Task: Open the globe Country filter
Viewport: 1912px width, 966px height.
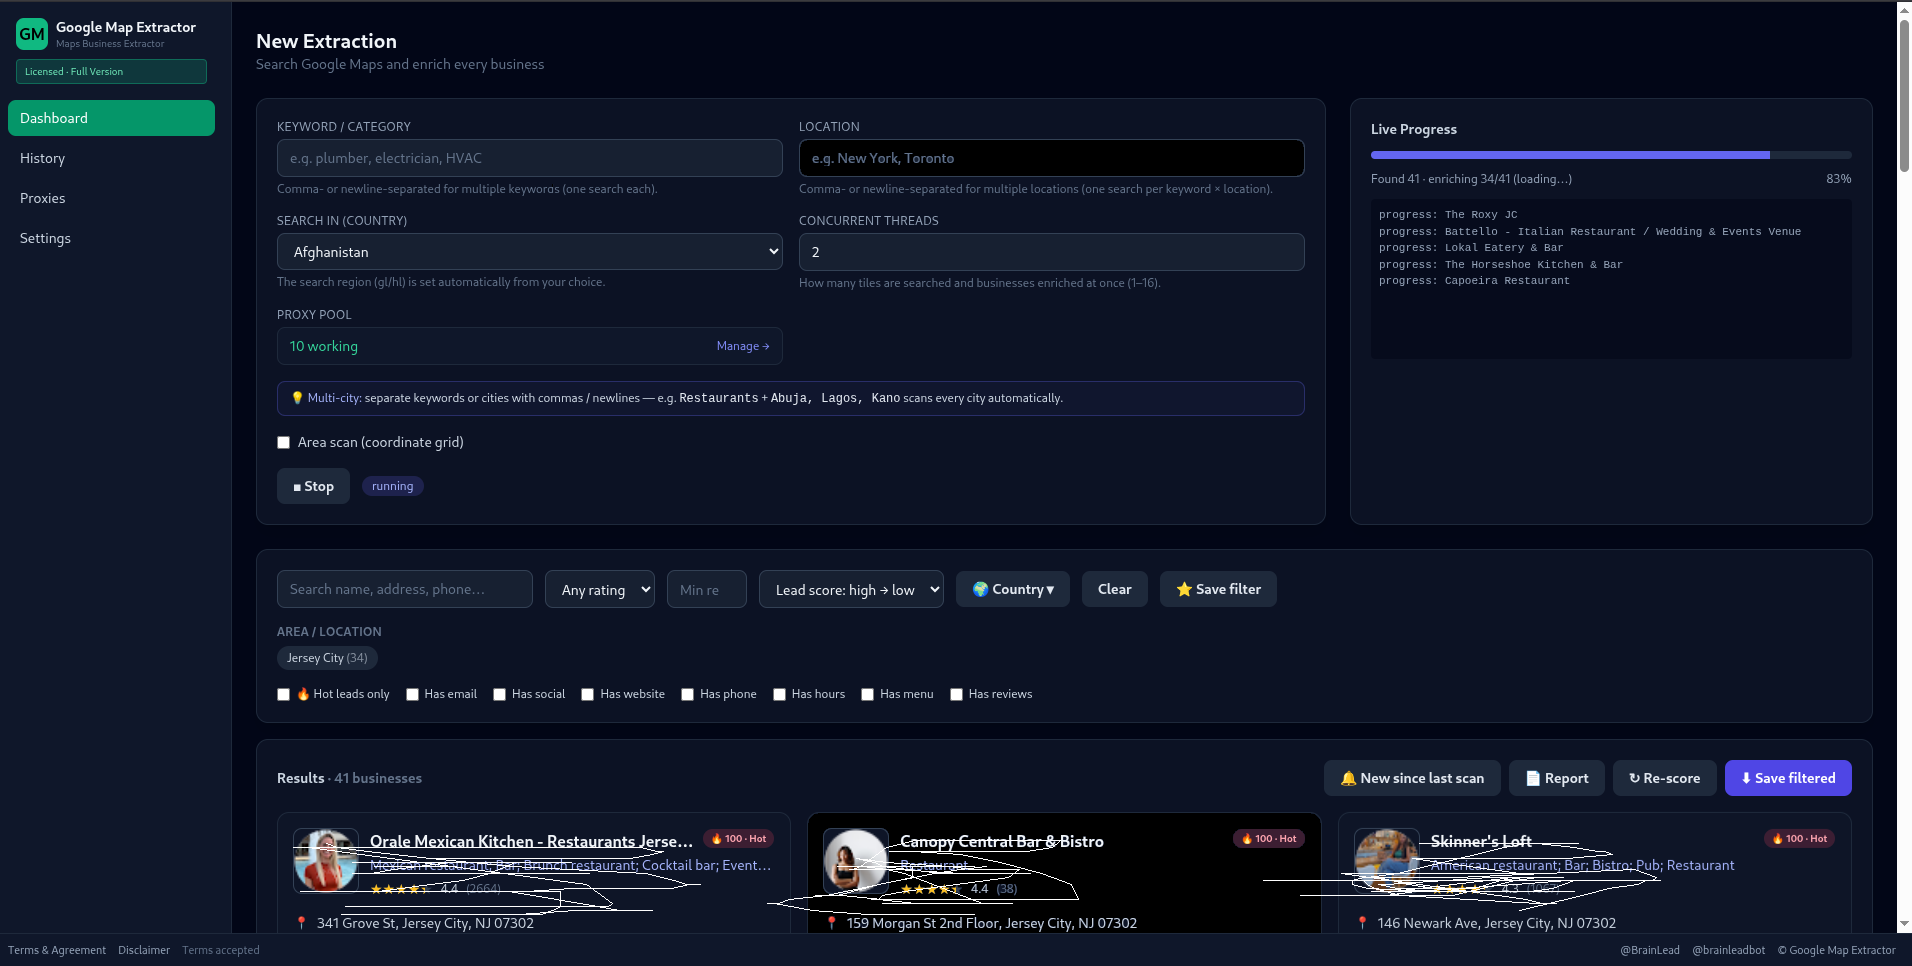Action: pos(1013,589)
